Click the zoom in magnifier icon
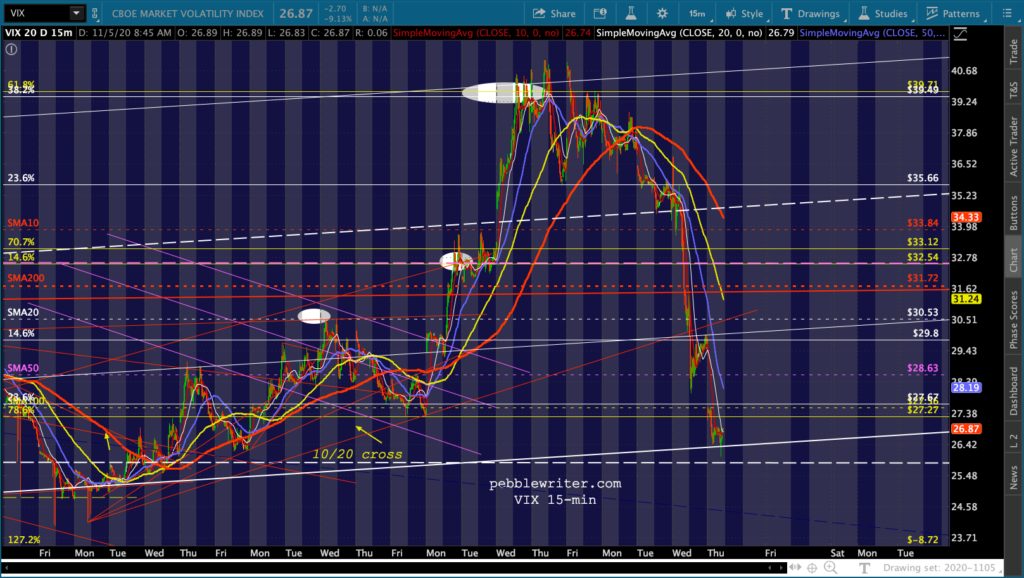 [830, 568]
